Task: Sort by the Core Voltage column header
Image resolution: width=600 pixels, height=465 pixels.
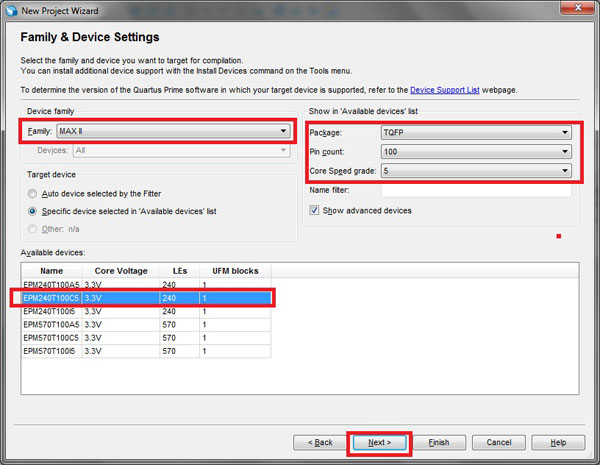Action: pos(121,271)
